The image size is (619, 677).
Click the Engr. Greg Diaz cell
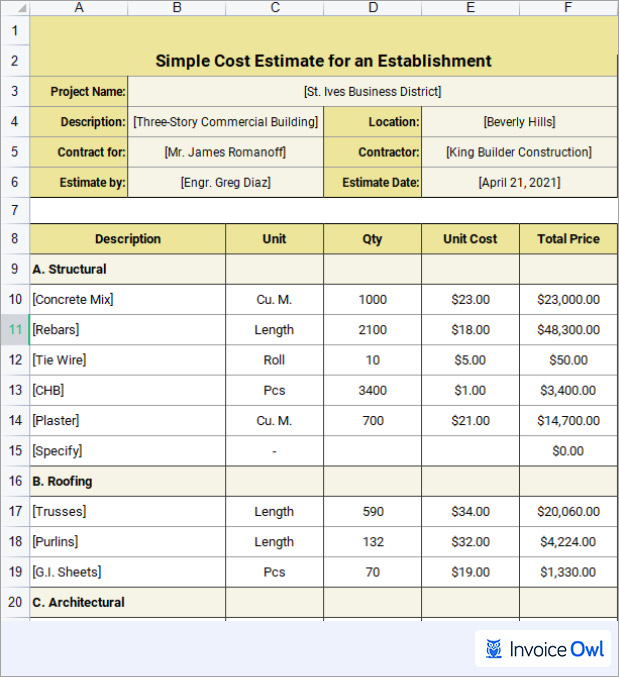tap(225, 182)
